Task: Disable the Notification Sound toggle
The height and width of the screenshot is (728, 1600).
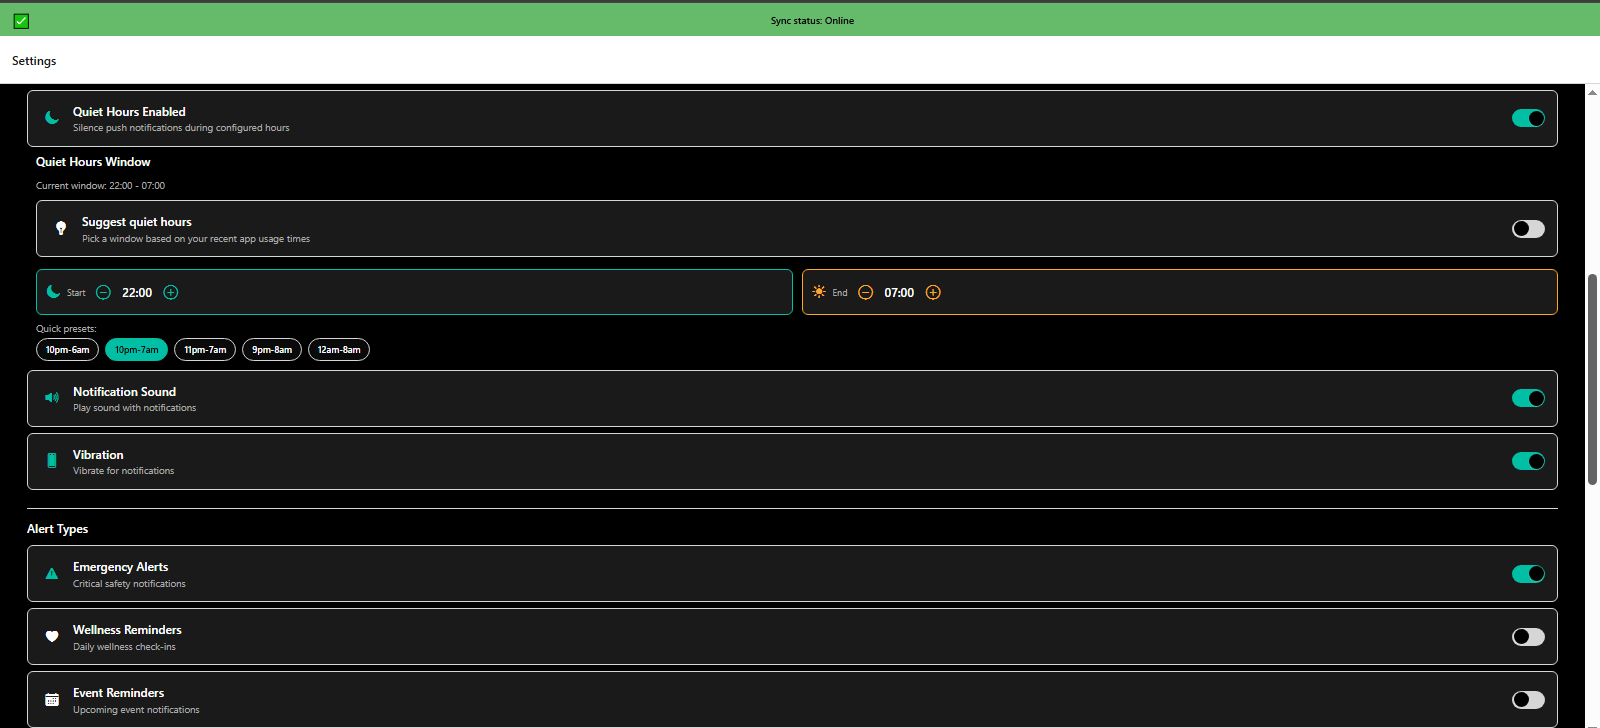Action: 1528,398
